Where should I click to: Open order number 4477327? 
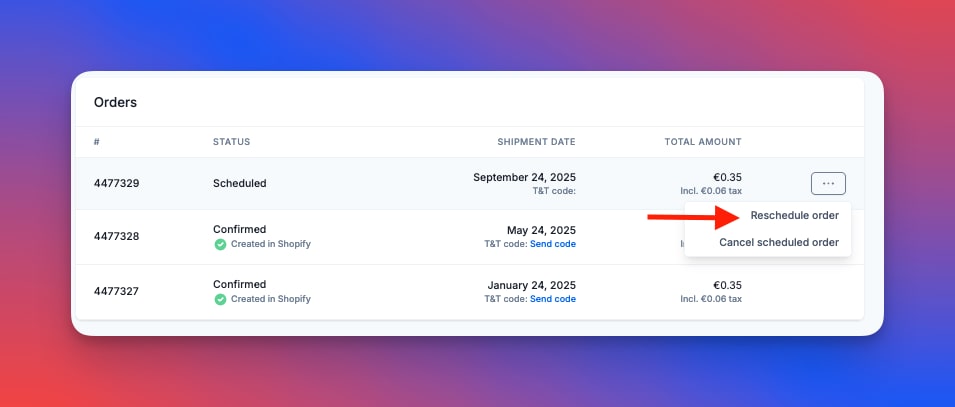click(x=116, y=291)
